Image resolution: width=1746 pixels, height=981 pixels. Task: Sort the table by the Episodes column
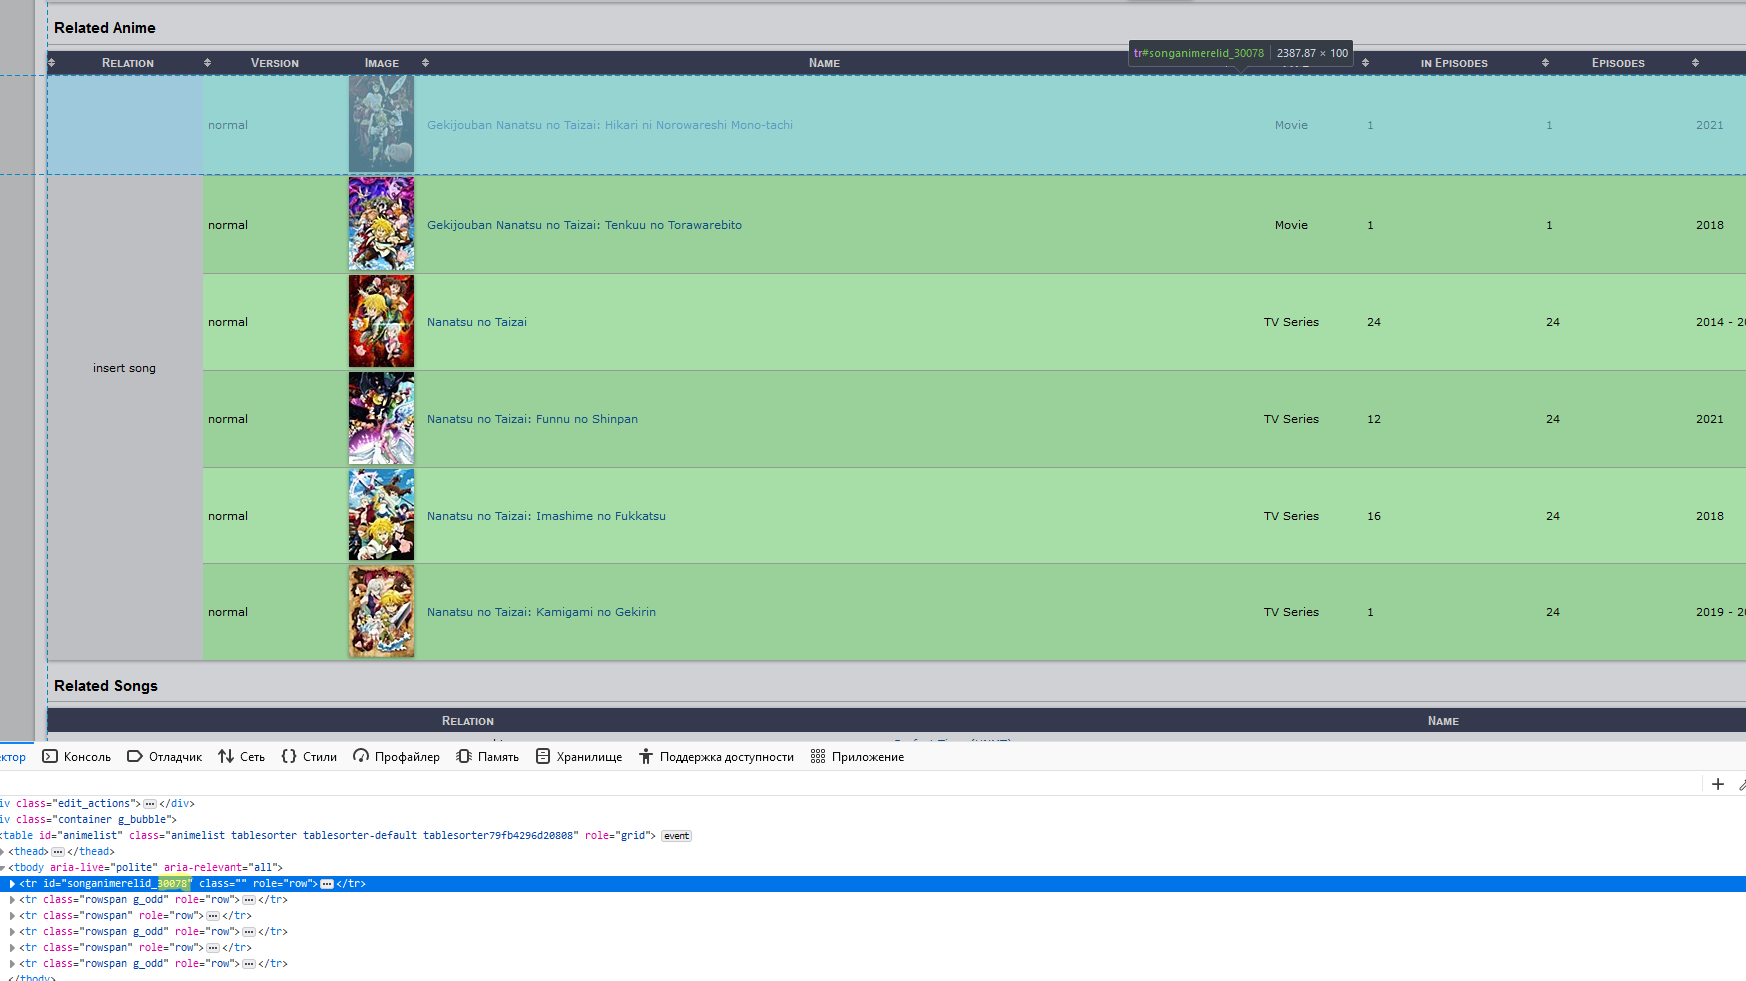pos(1617,63)
